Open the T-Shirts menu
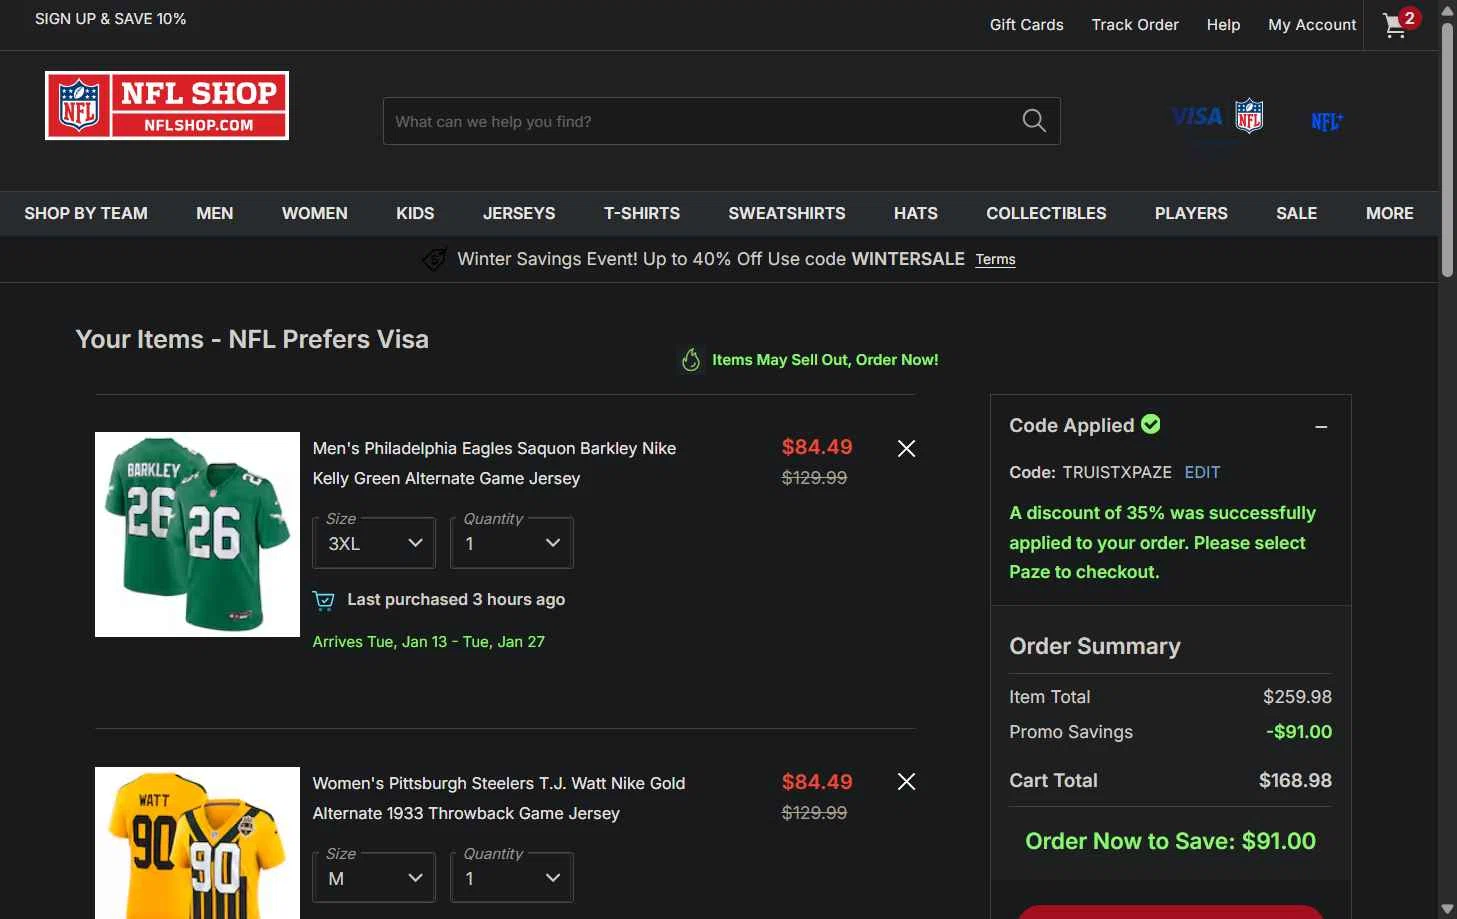1457x919 pixels. [642, 214]
